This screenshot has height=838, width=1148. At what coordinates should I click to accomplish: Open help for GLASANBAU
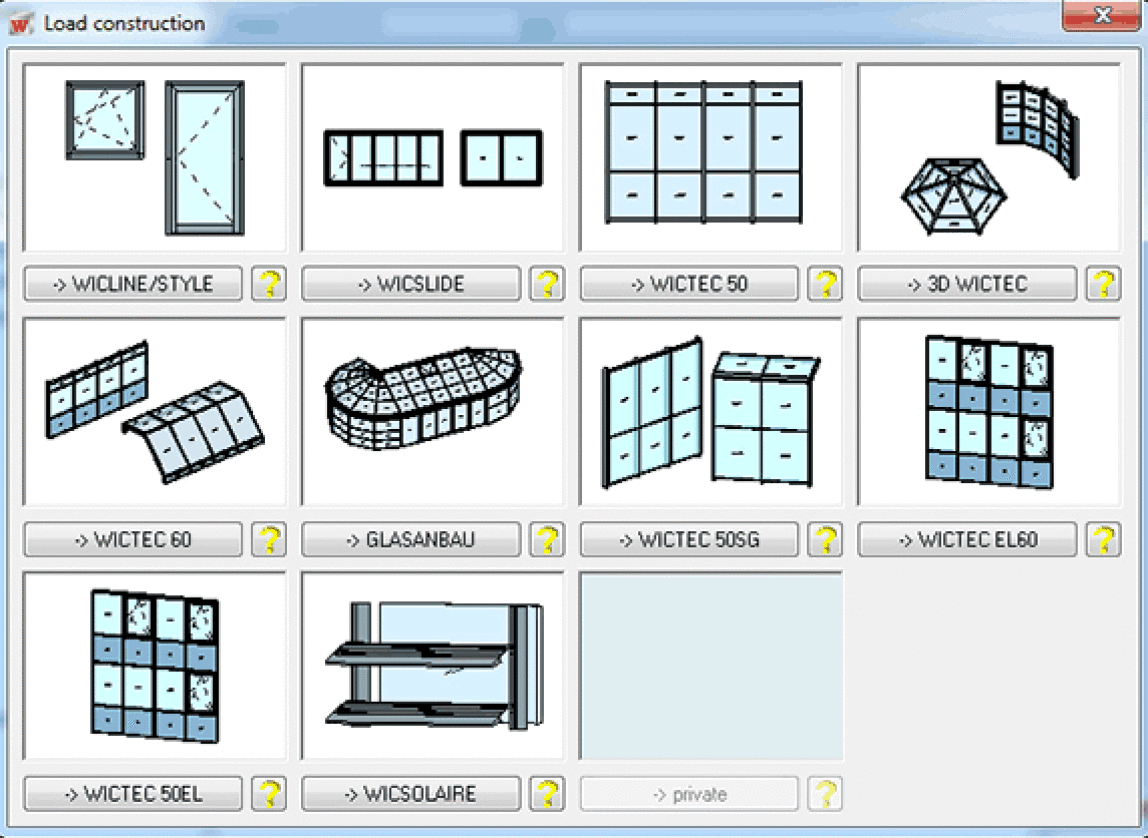(547, 539)
